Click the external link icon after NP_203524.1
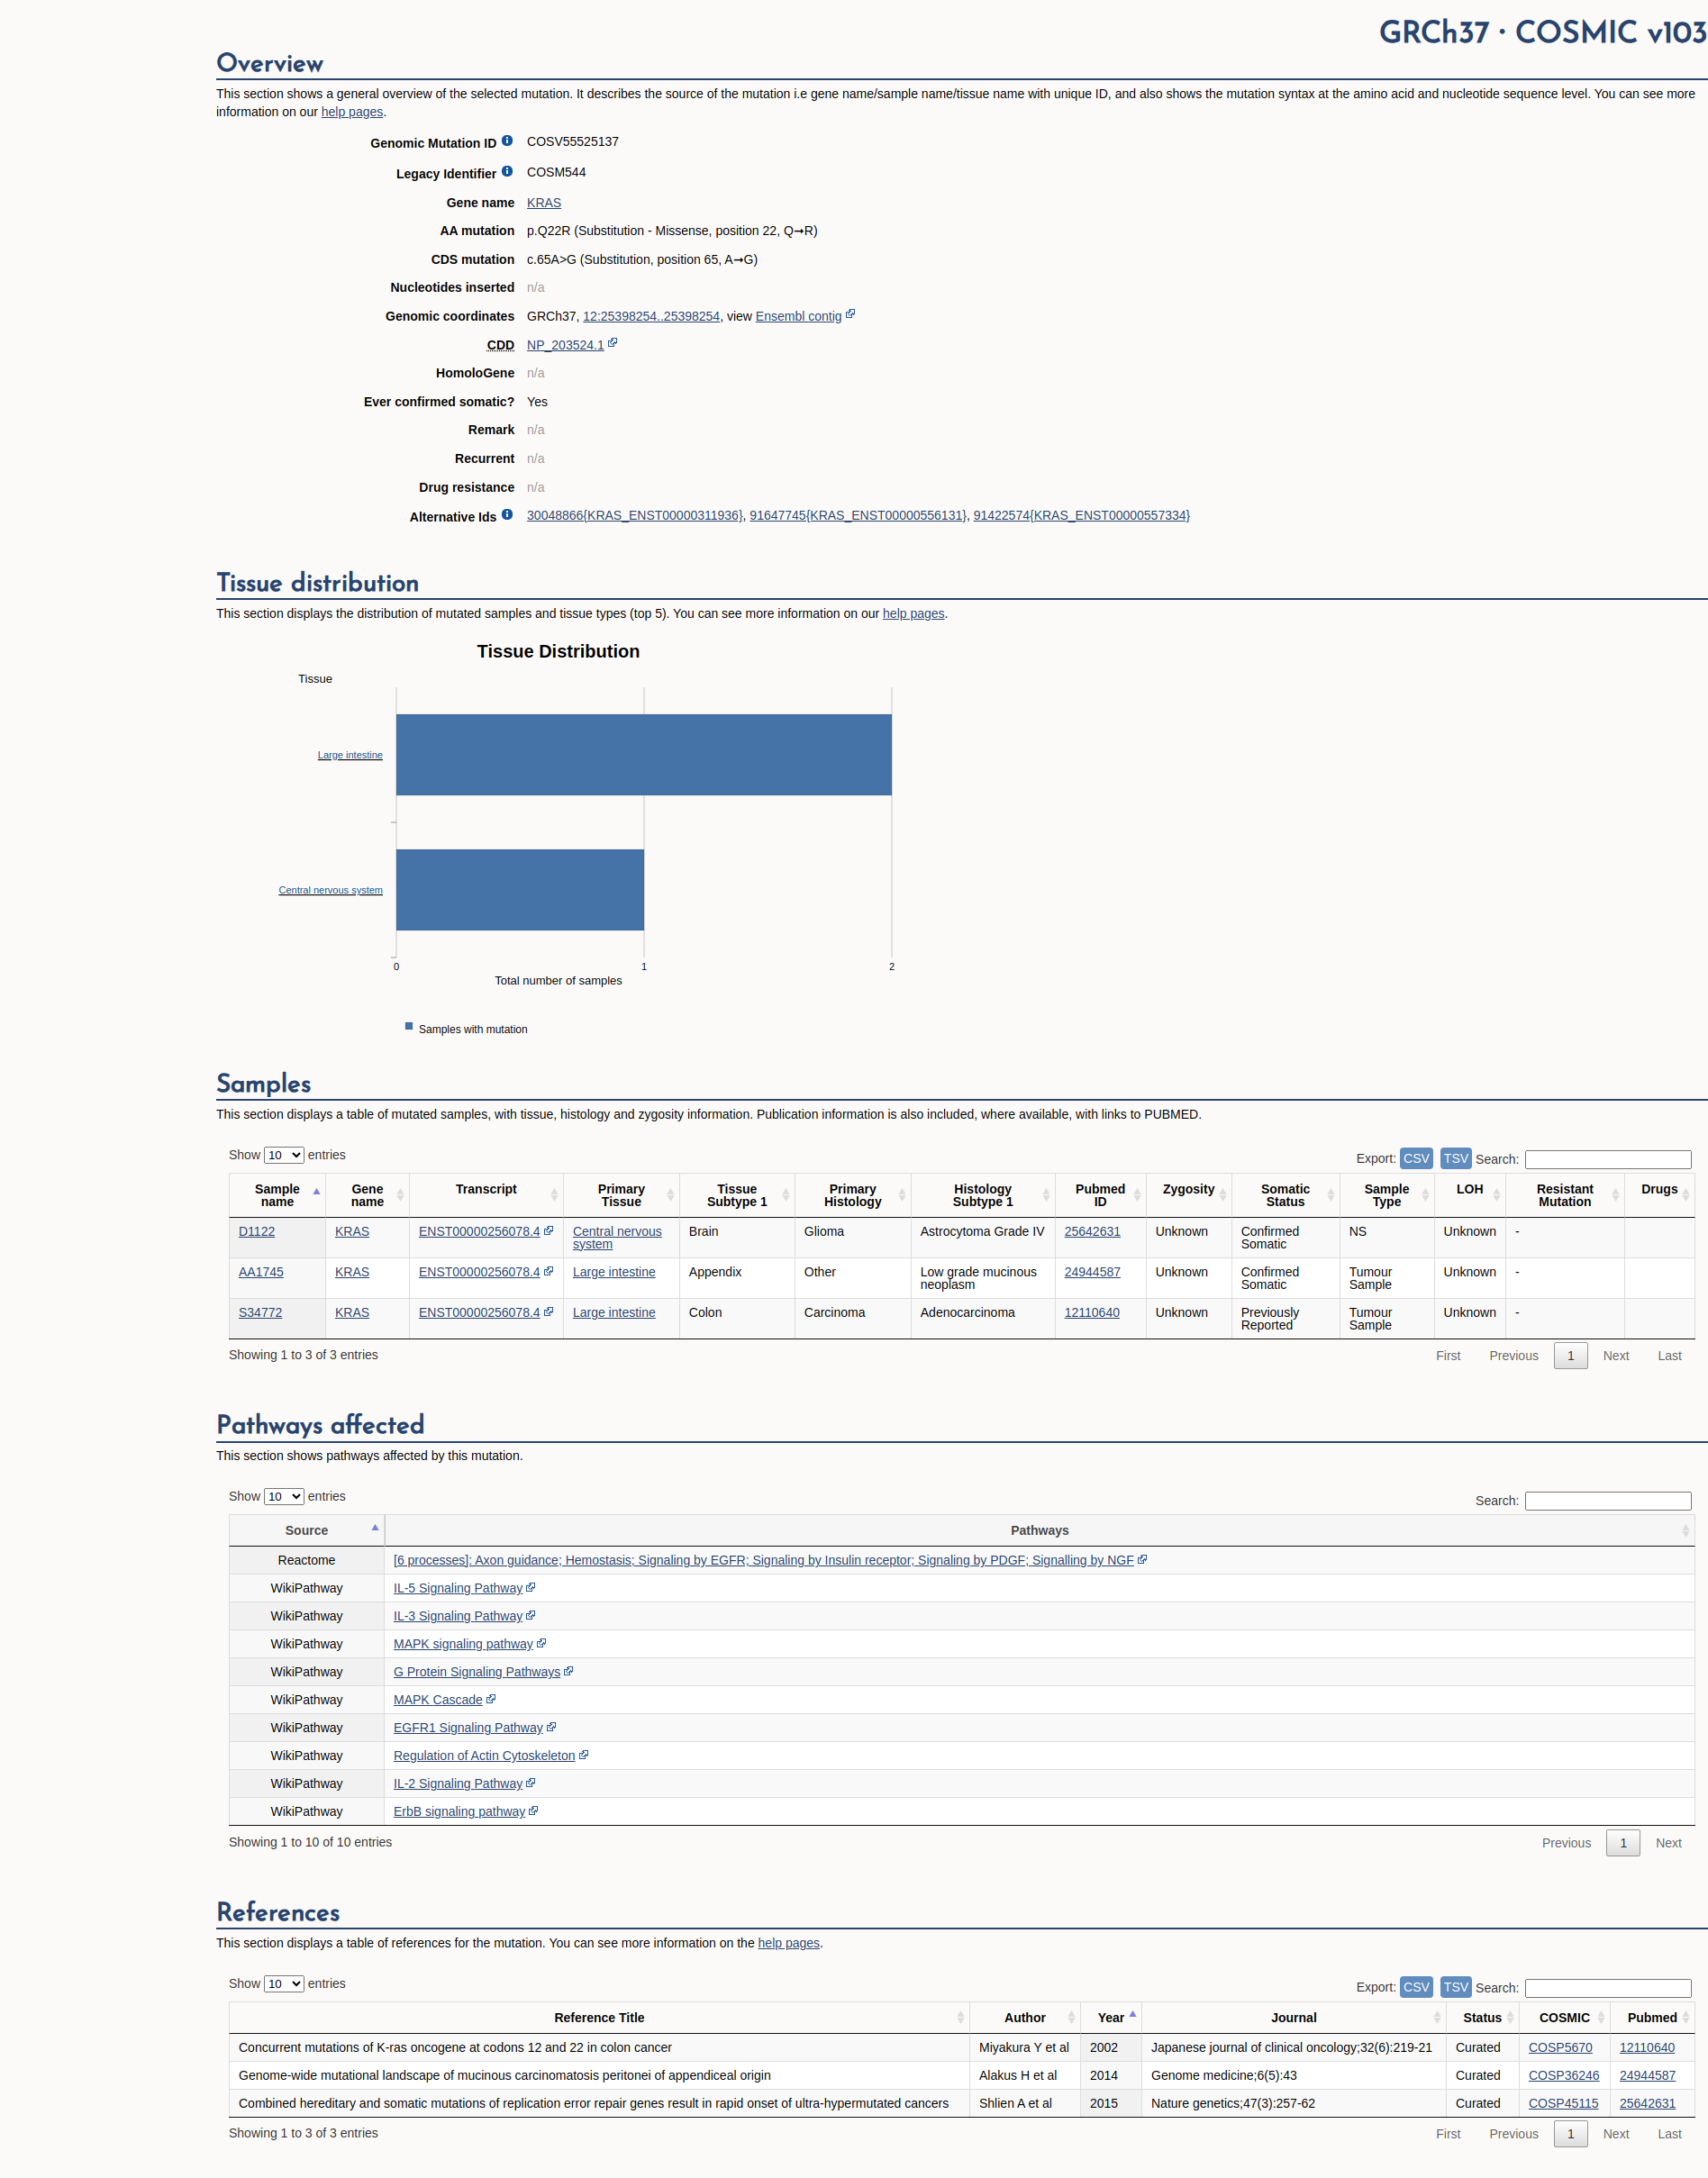The width and height of the screenshot is (1708, 2178). [612, 343]
